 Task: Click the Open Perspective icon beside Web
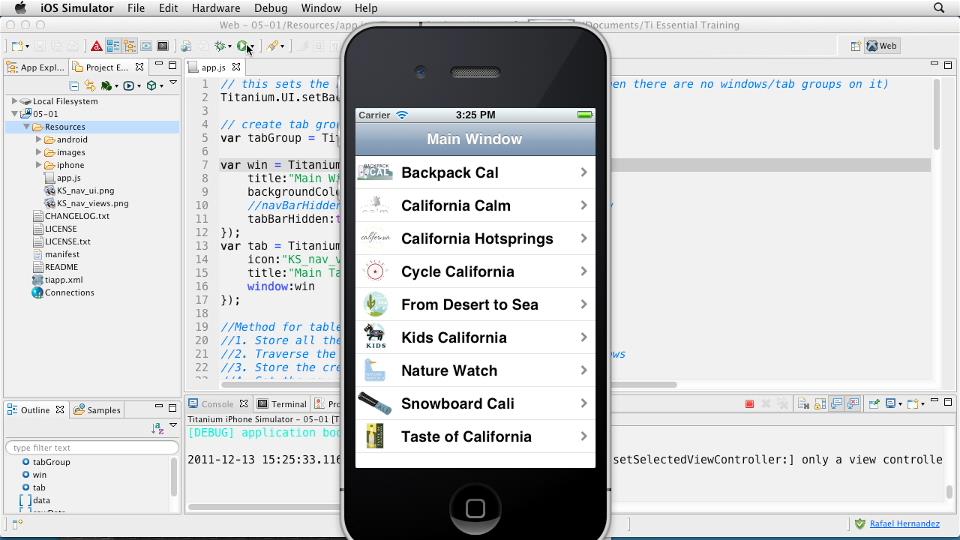pyautogui.click(x=855, y=46)
